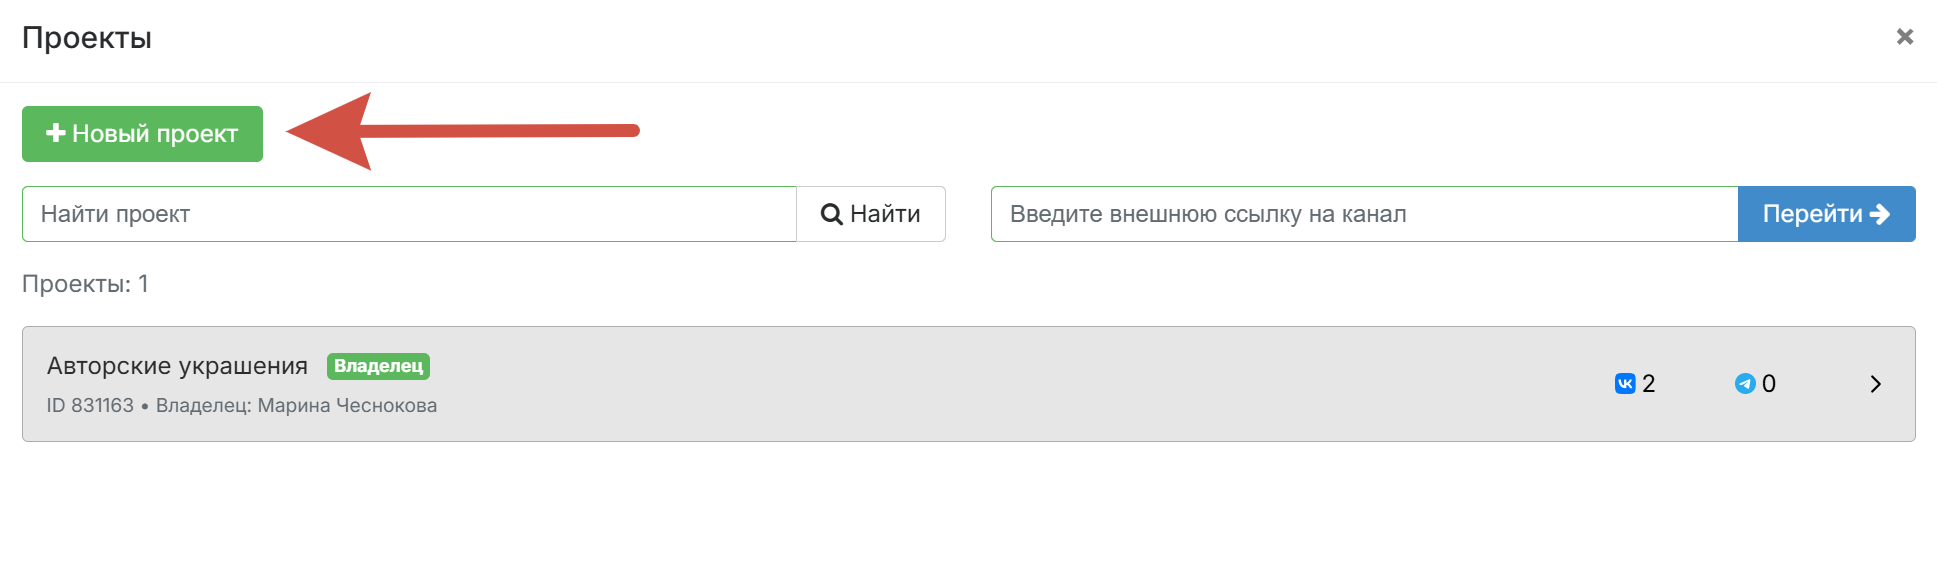Click the VK channel count 2
This screenshot has width=1937, height=566.
1649,384
